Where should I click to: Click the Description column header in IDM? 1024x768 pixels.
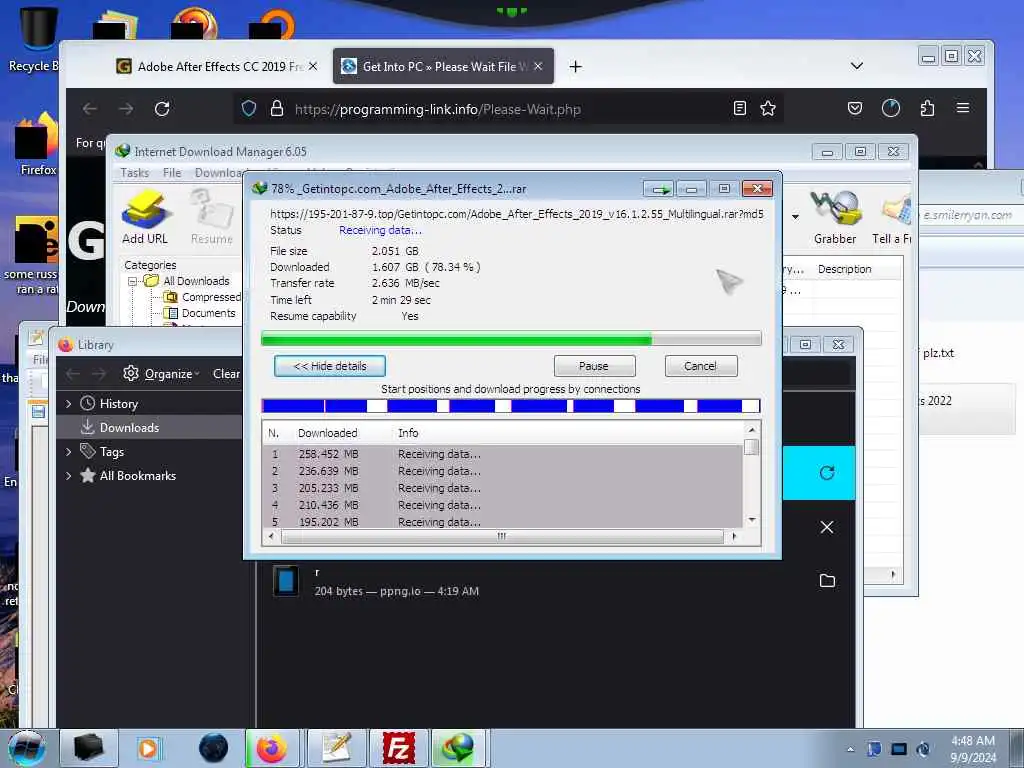pos(844,269)
